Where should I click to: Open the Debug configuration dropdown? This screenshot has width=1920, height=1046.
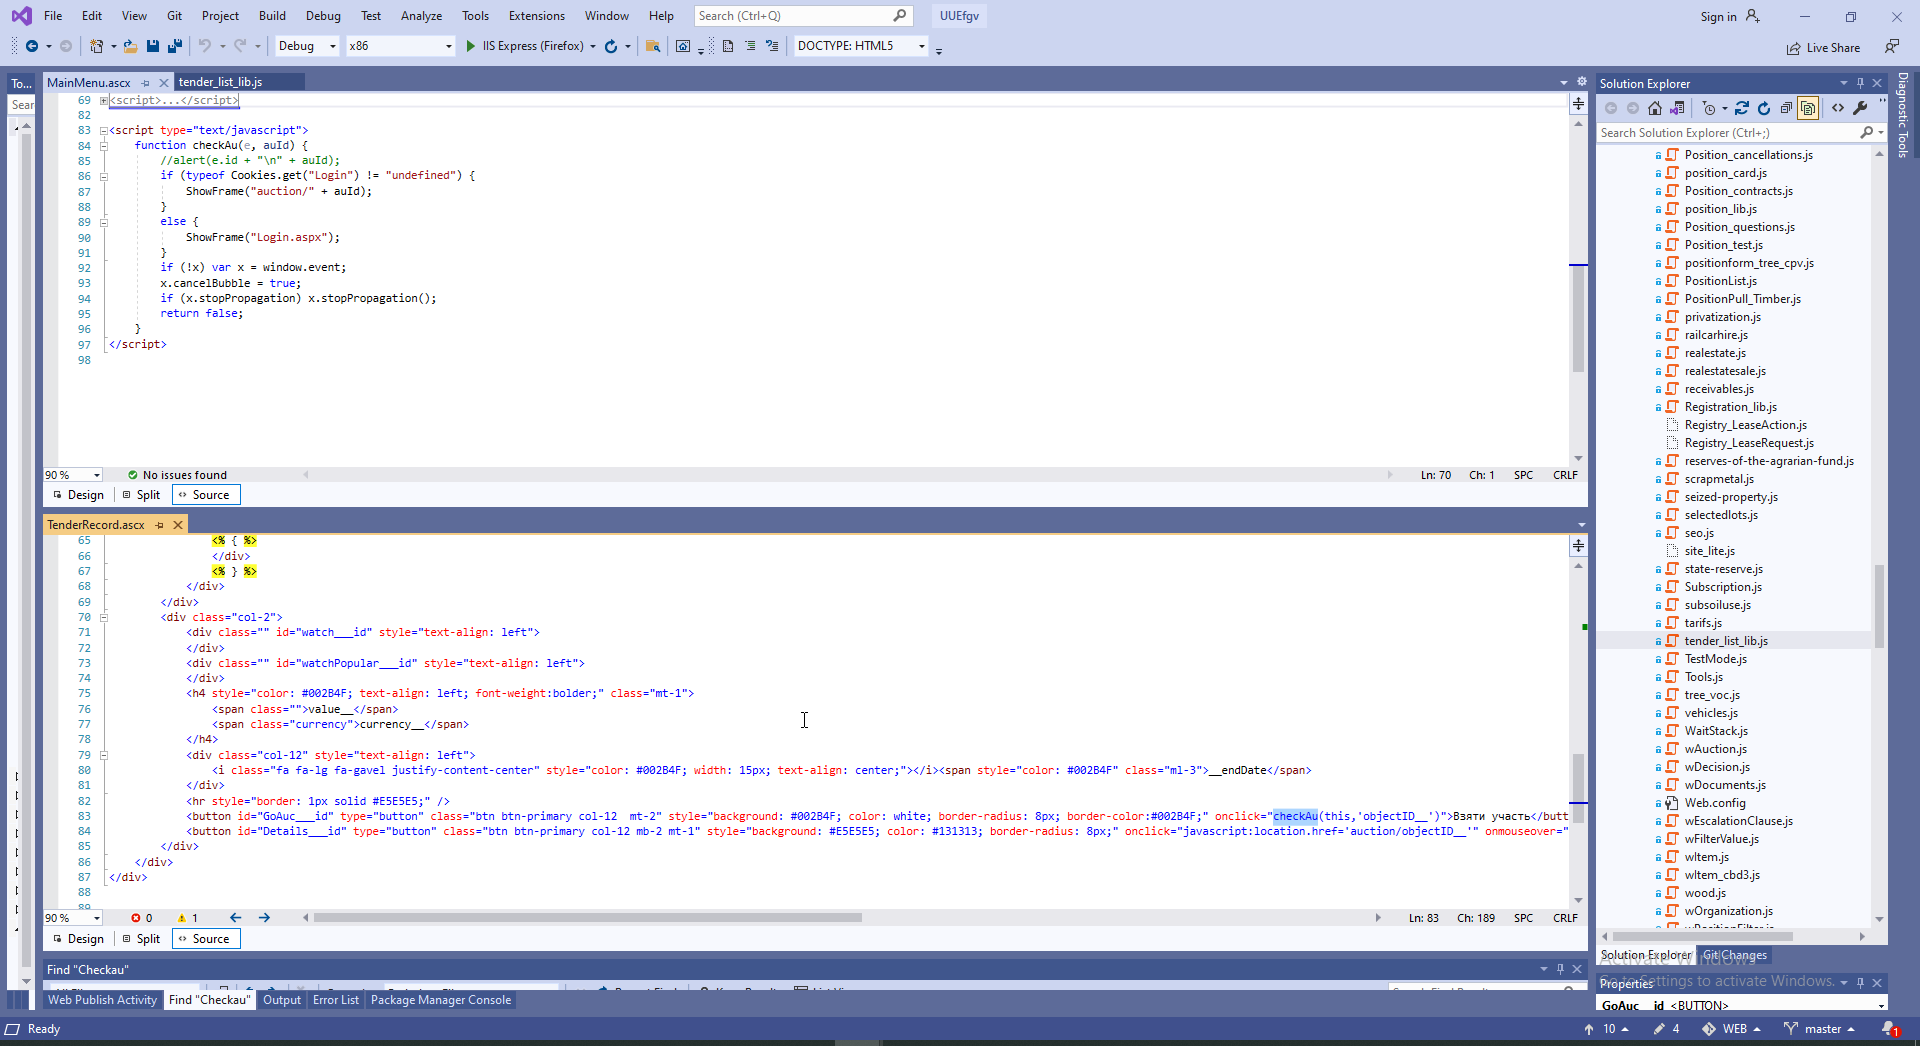[x=307, y=46]
